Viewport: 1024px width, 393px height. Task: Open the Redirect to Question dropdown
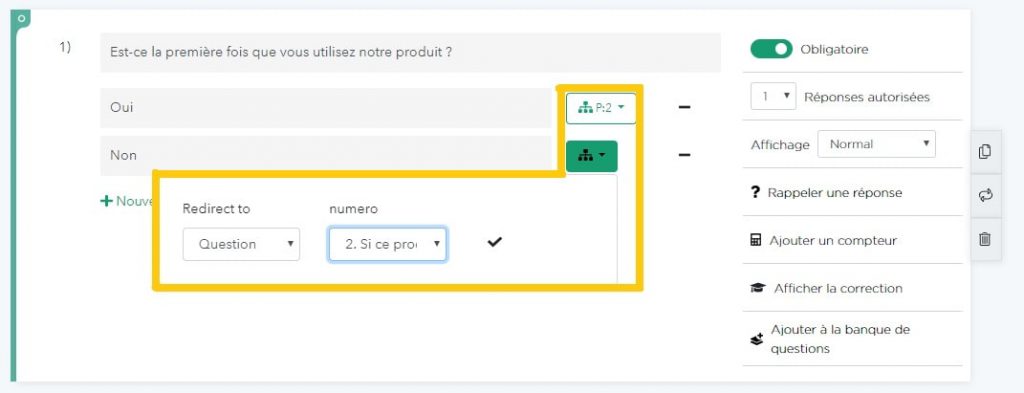[x=241, y=244]
